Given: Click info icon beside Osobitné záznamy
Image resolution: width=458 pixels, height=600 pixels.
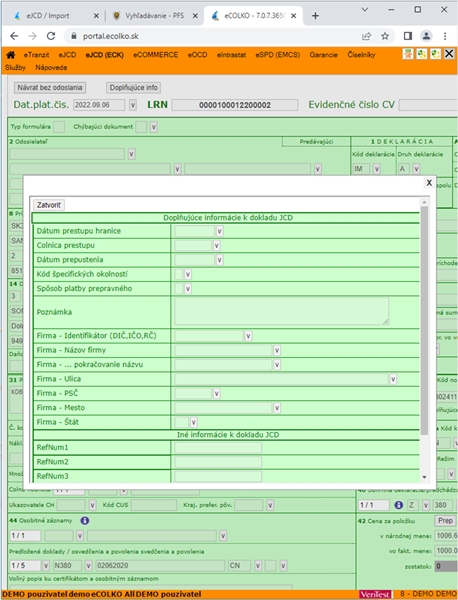Looking at the screenshot, I should point(85,520).
